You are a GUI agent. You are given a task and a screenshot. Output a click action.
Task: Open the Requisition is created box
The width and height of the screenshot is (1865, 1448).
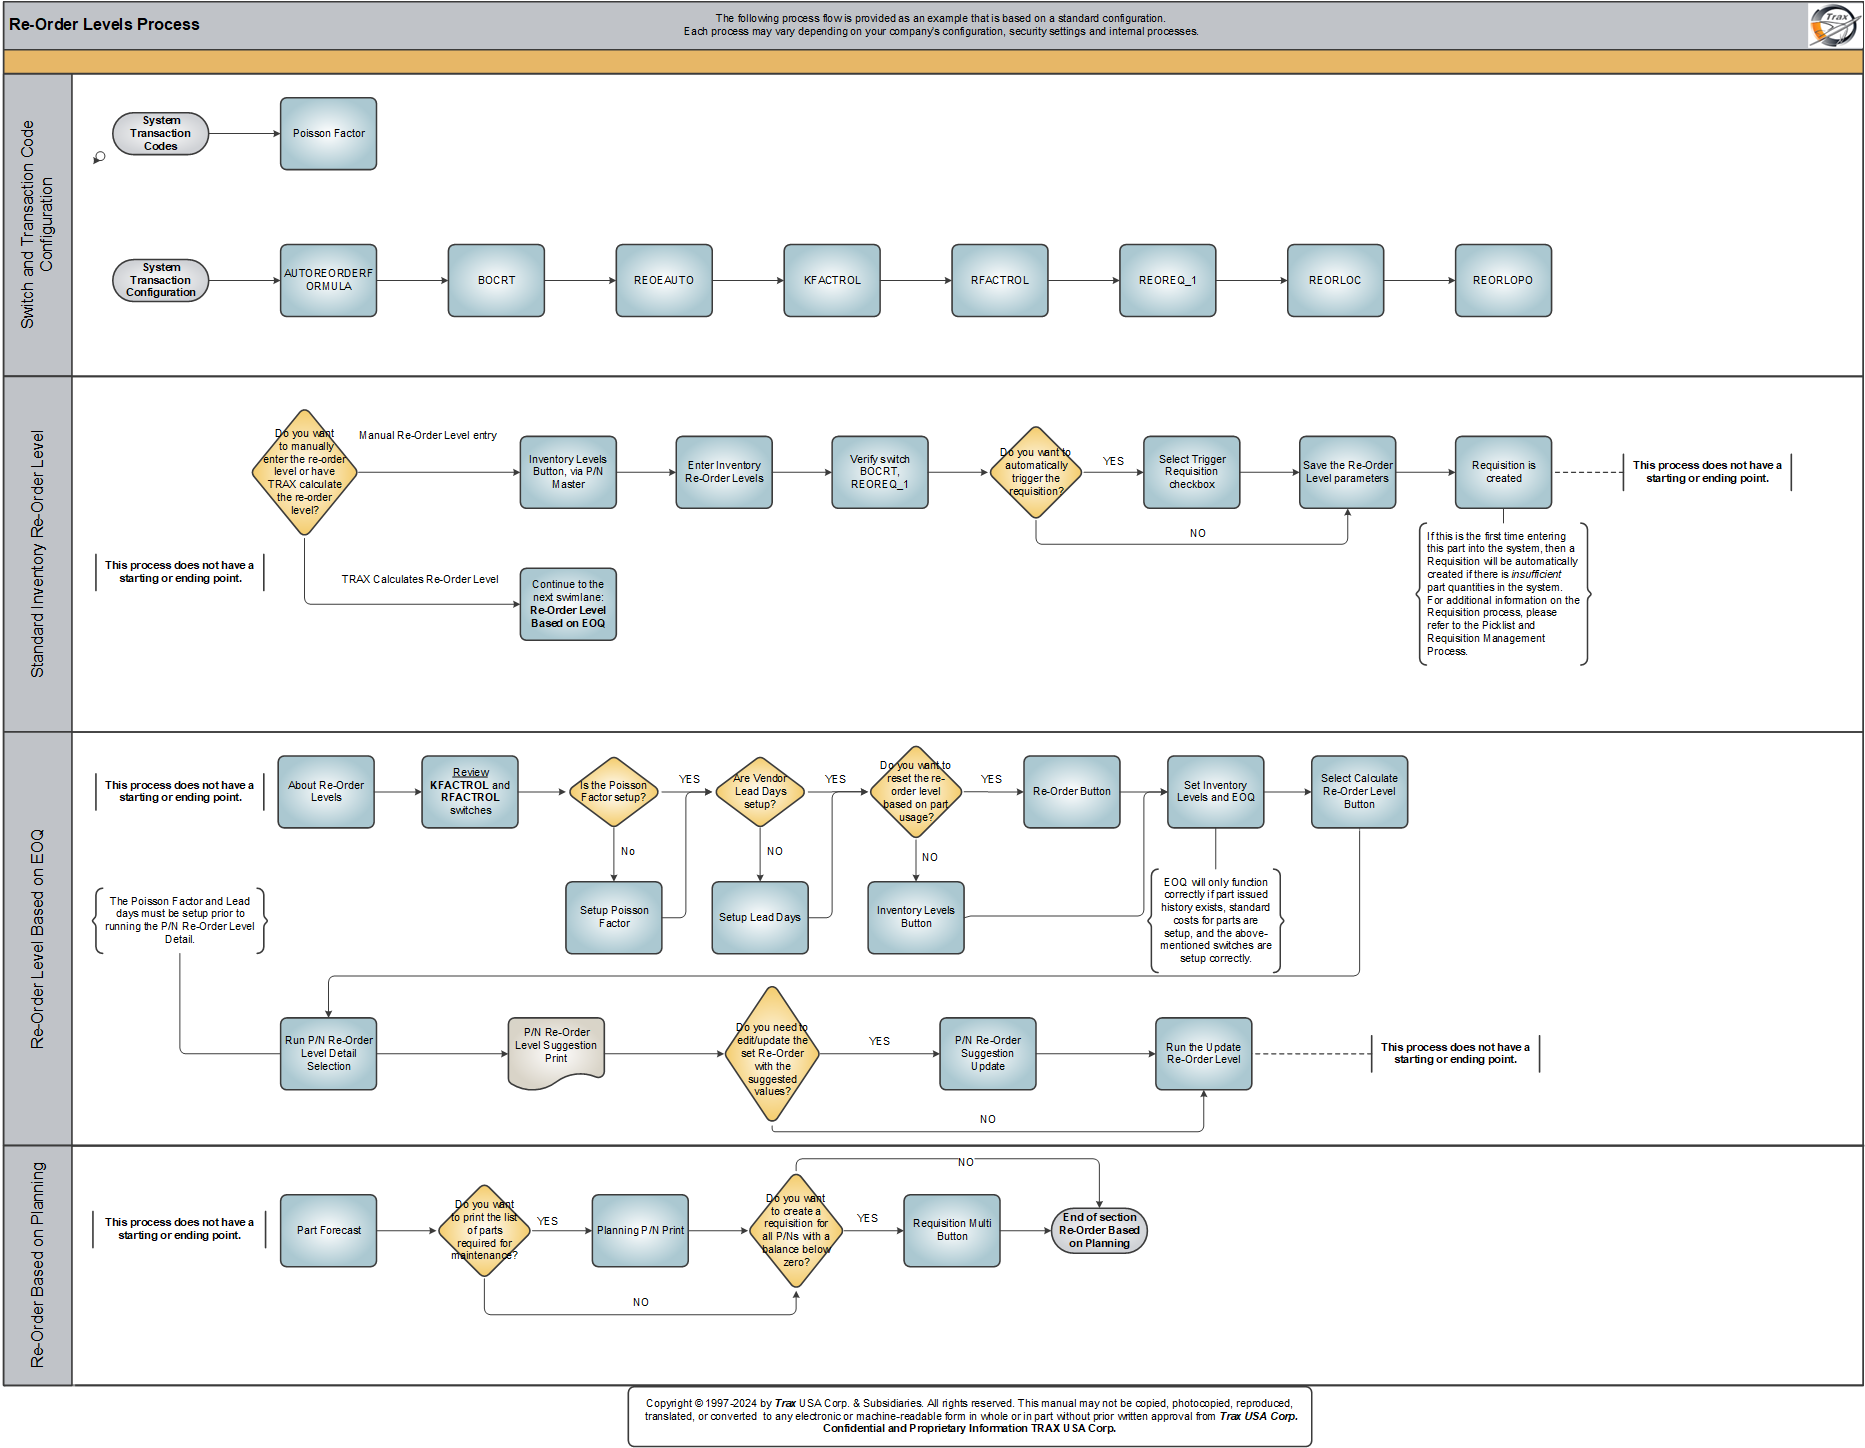(x=1504, y=472)
